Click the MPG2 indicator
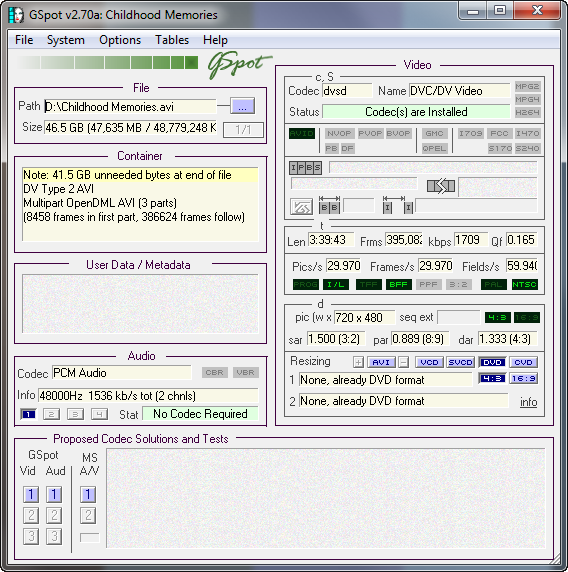Image resolution: width=568 pixels, height=572 pixels. point(527,86)
